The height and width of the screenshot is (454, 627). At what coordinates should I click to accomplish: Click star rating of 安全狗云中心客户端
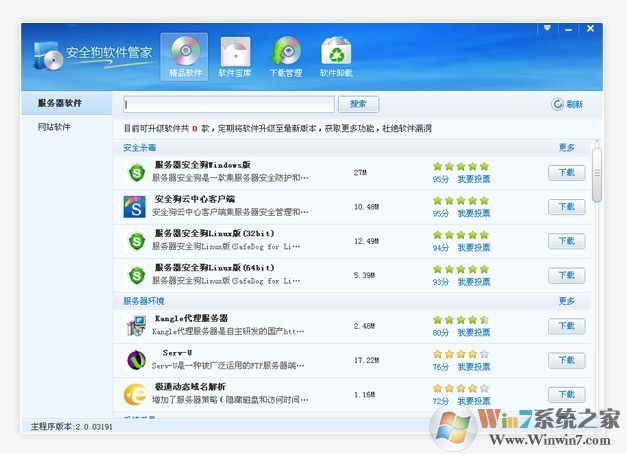[x=461, y=201]
